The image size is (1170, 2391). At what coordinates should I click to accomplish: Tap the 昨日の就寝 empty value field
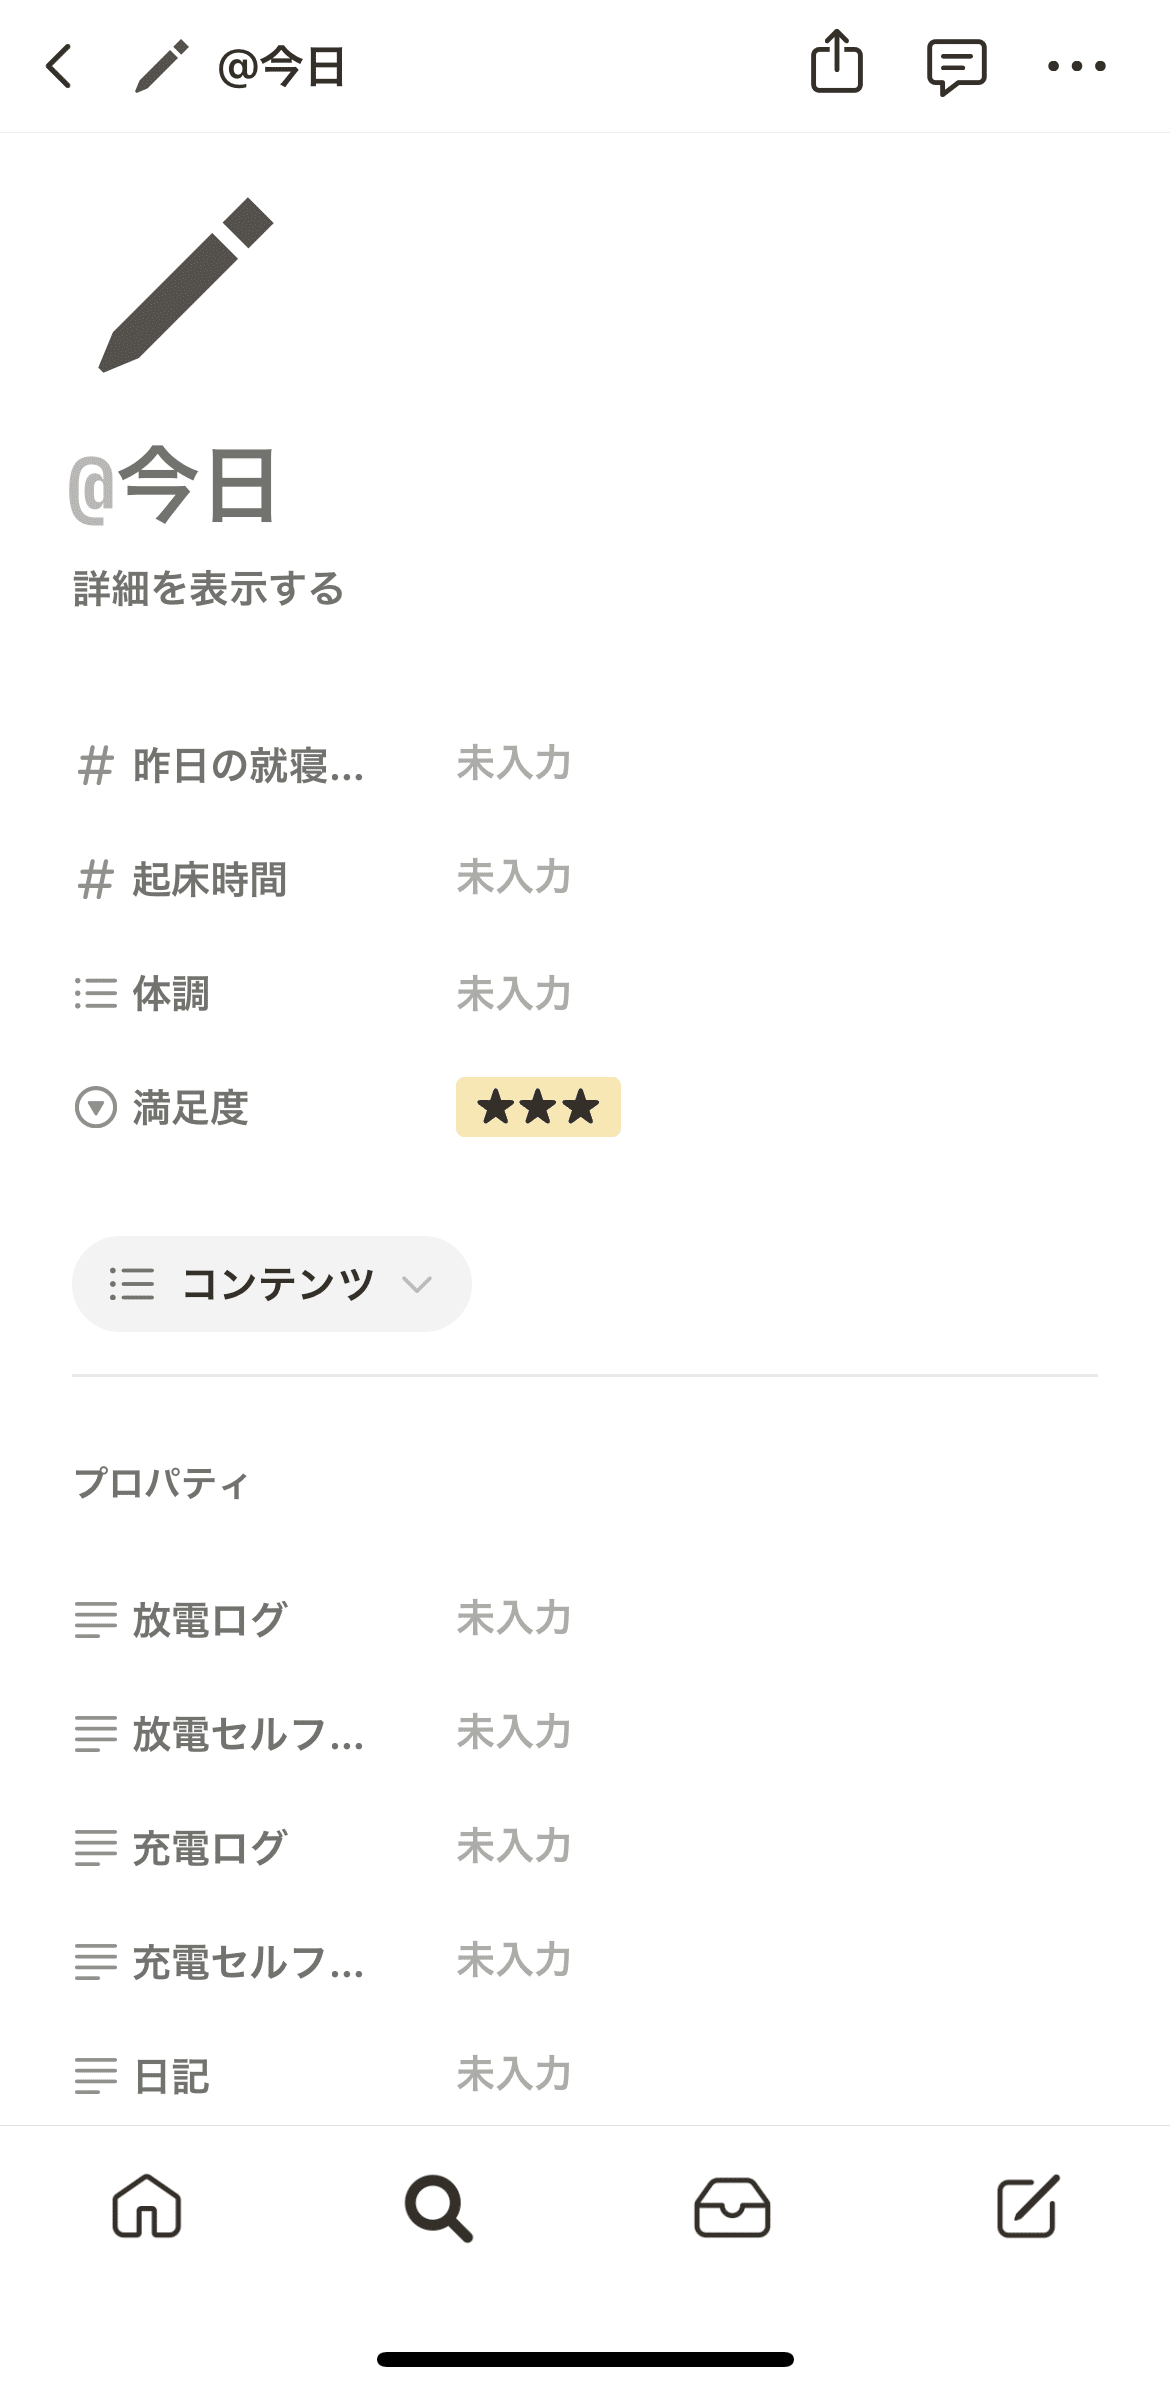click(513, 764)
